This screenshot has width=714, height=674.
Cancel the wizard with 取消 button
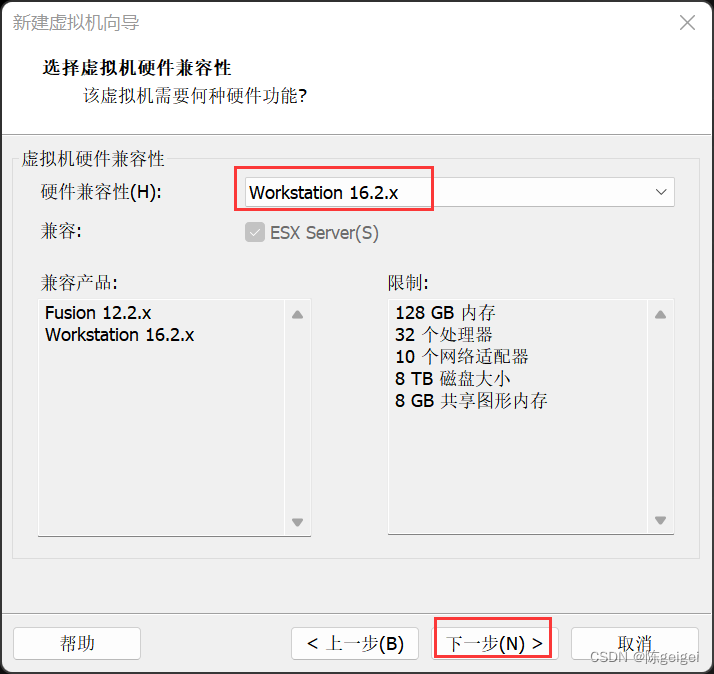click(635, 643)
